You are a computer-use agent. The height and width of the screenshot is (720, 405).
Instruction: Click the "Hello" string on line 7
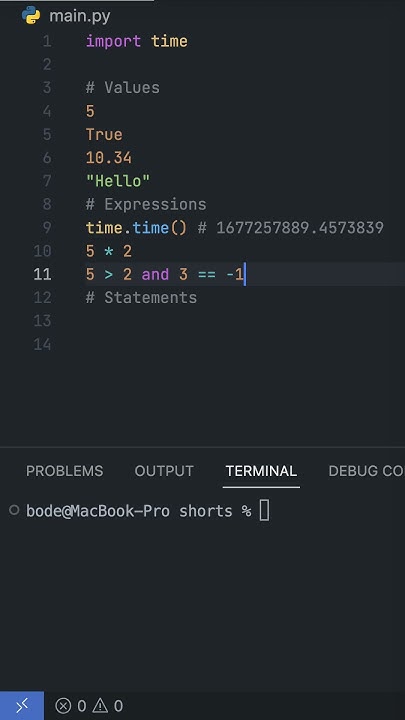click(x=118, y=181)
